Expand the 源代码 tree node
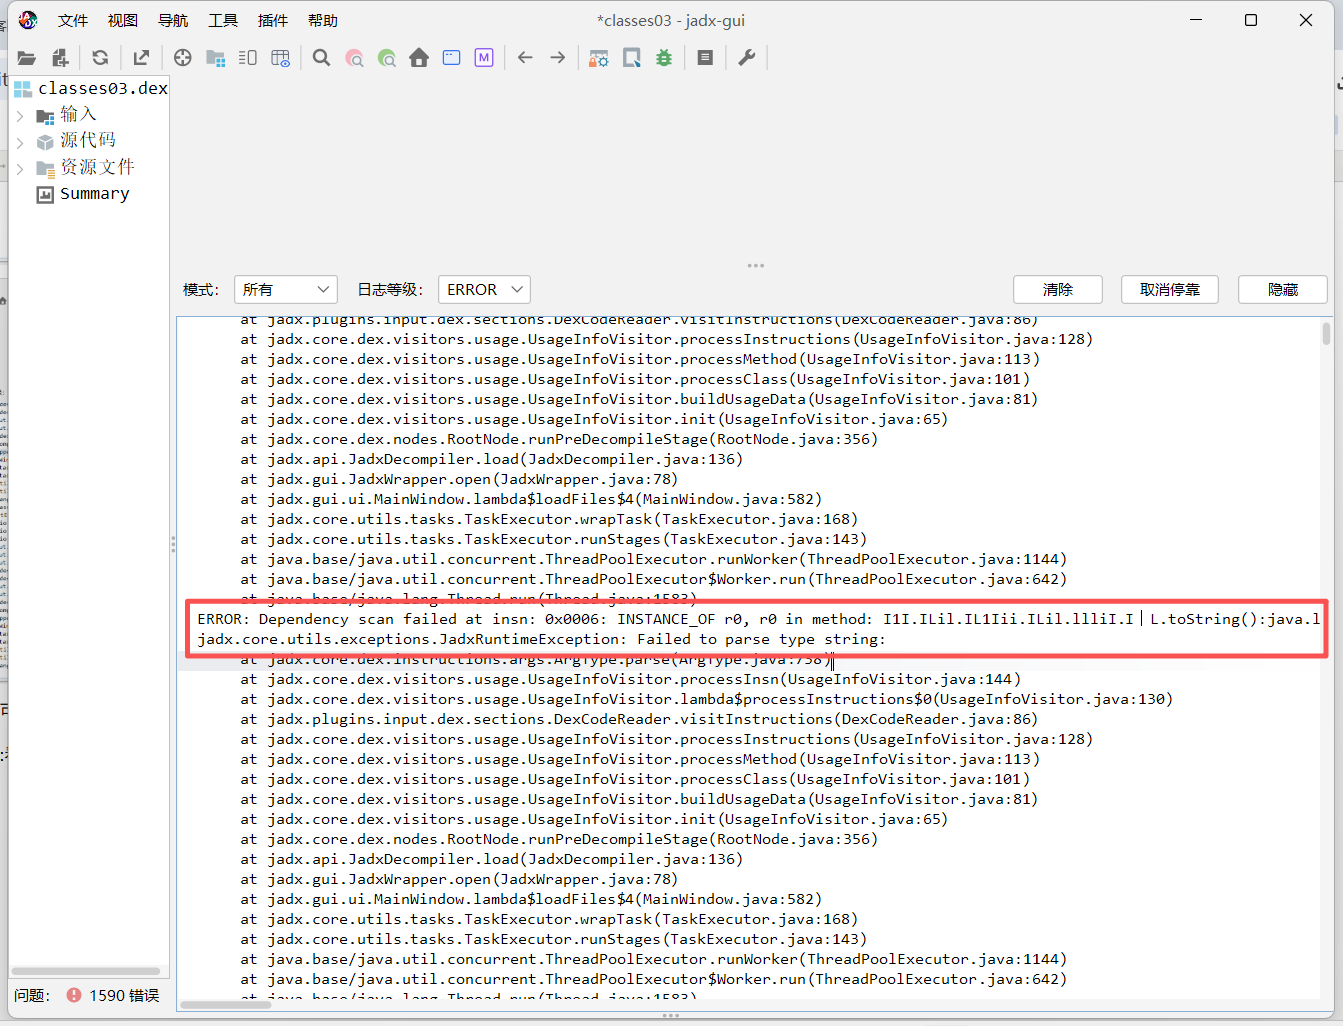The width and height of the screenshot is (1343, 1026). [x=20, y=142]
